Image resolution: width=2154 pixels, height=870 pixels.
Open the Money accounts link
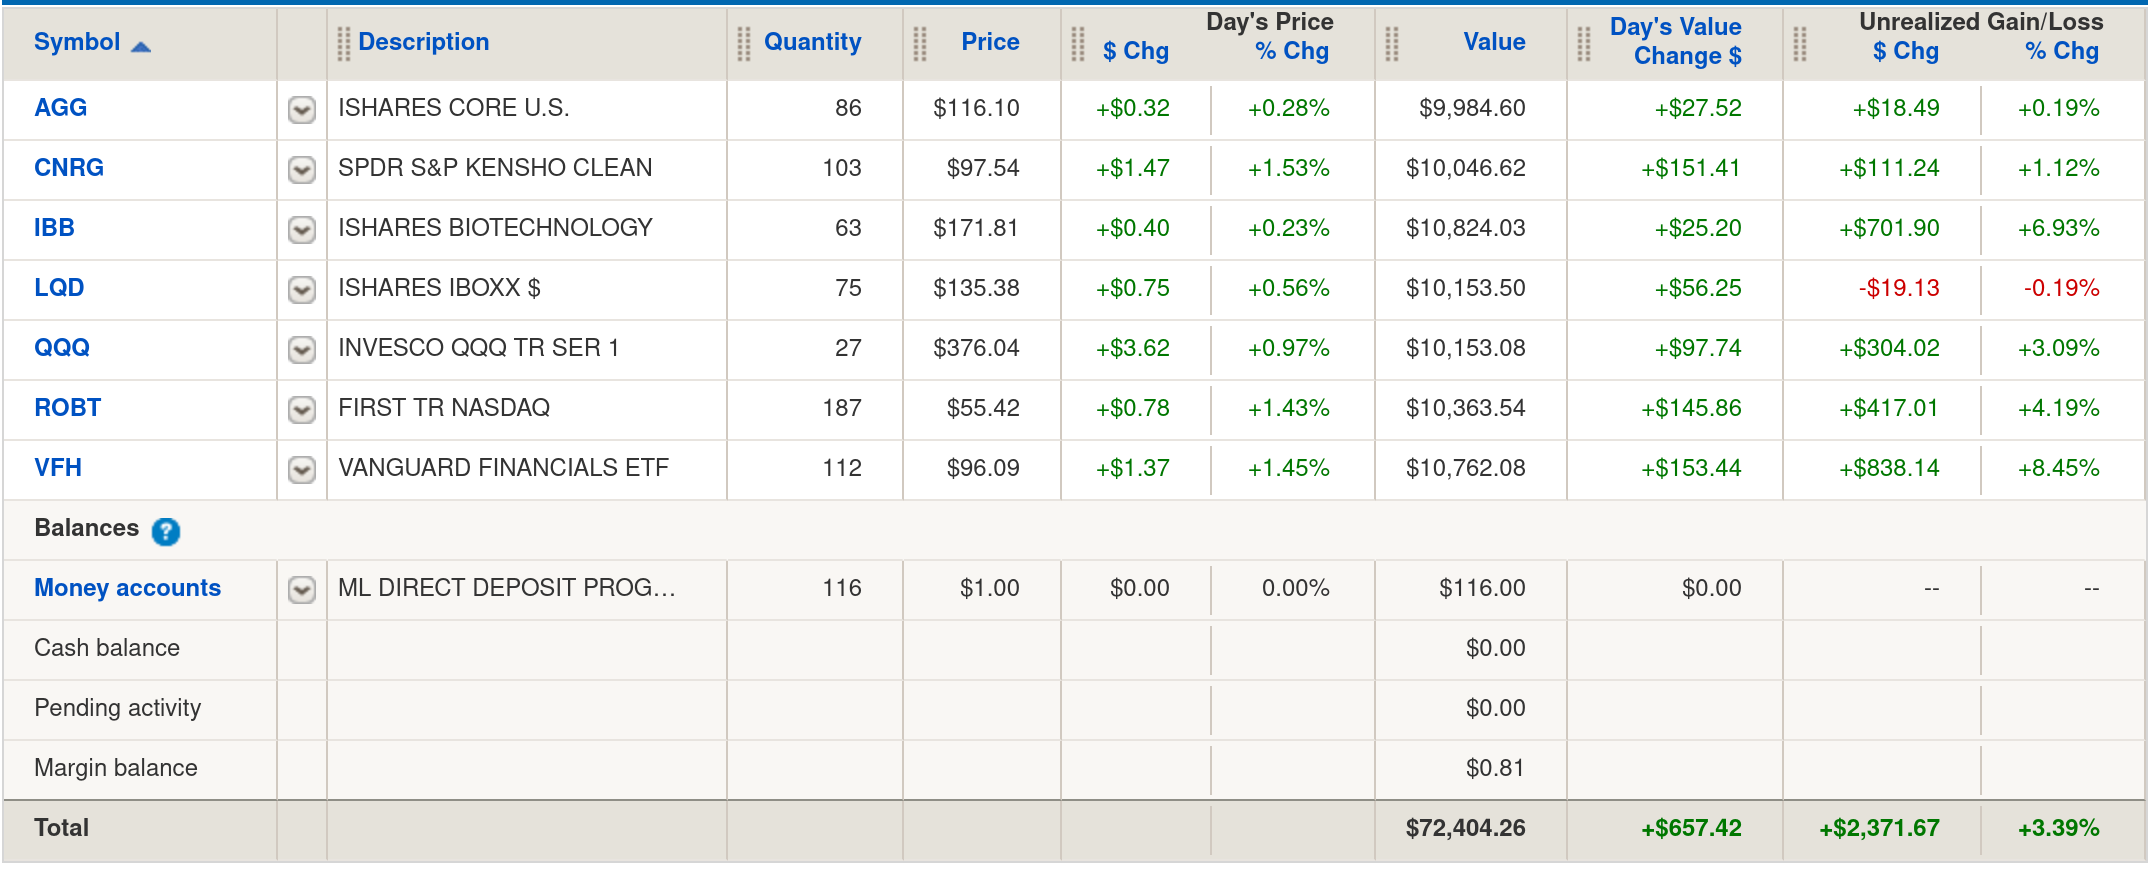pyautogui.click(x=127, y=588)
